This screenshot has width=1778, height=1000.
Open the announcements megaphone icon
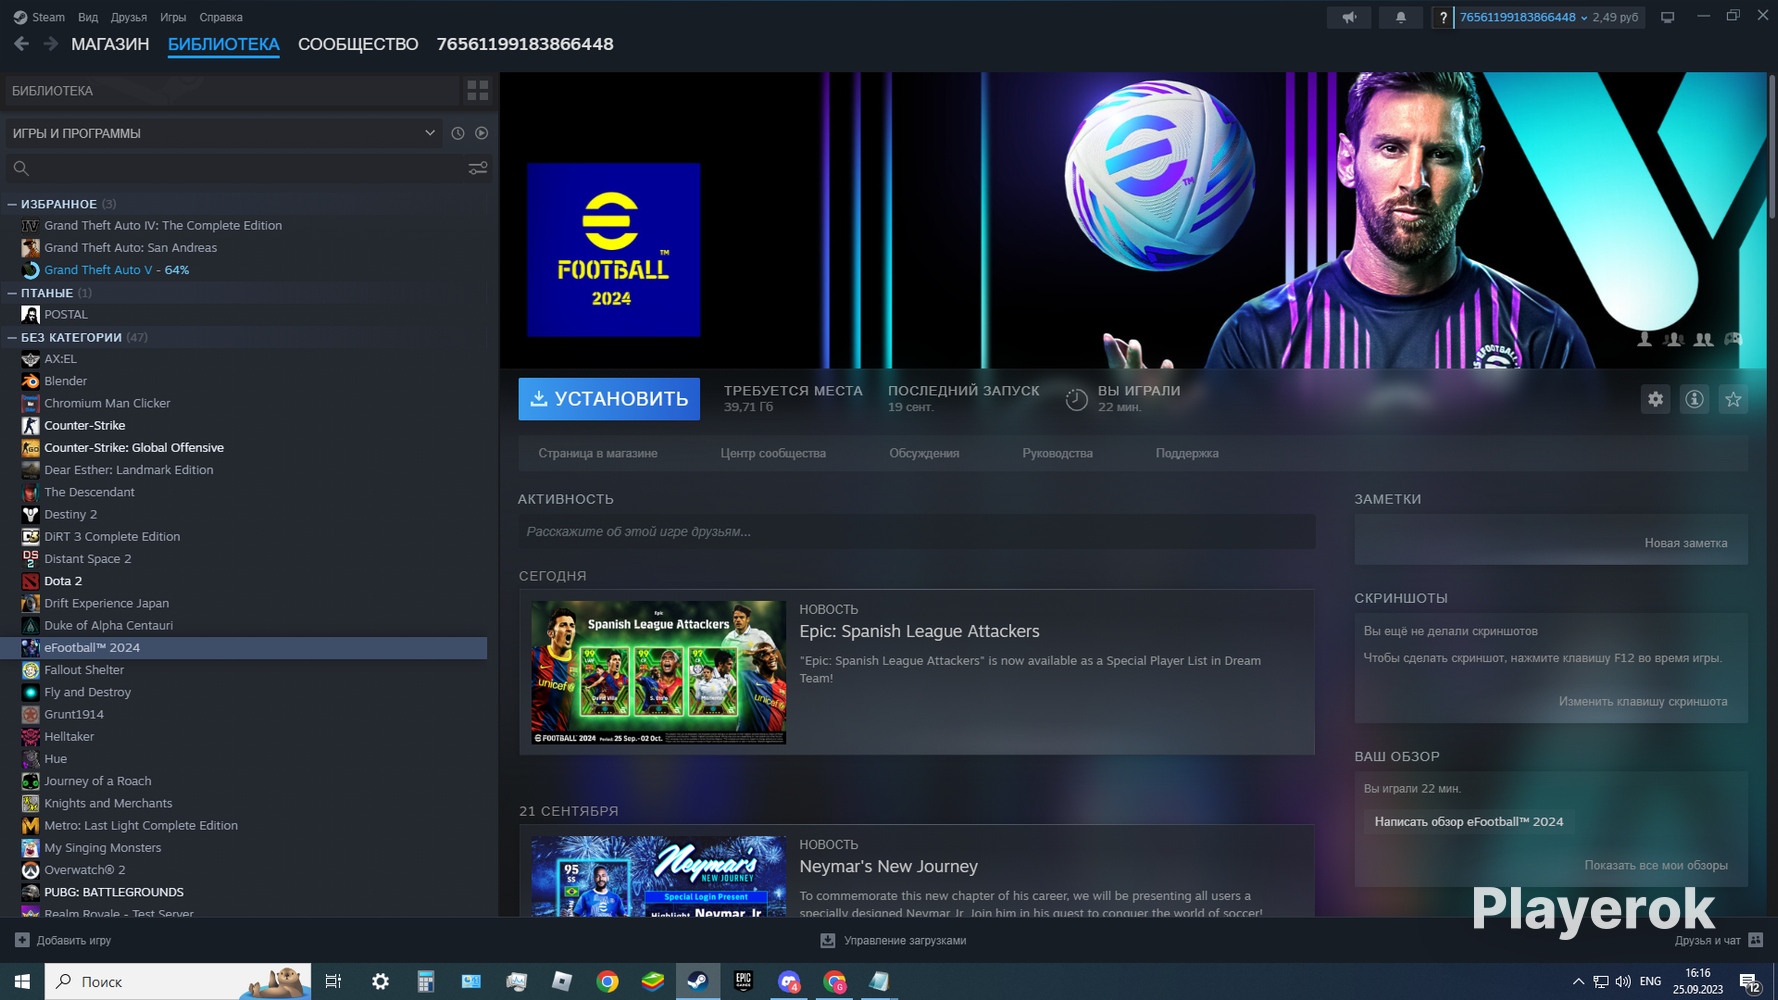click(1349, 17)
